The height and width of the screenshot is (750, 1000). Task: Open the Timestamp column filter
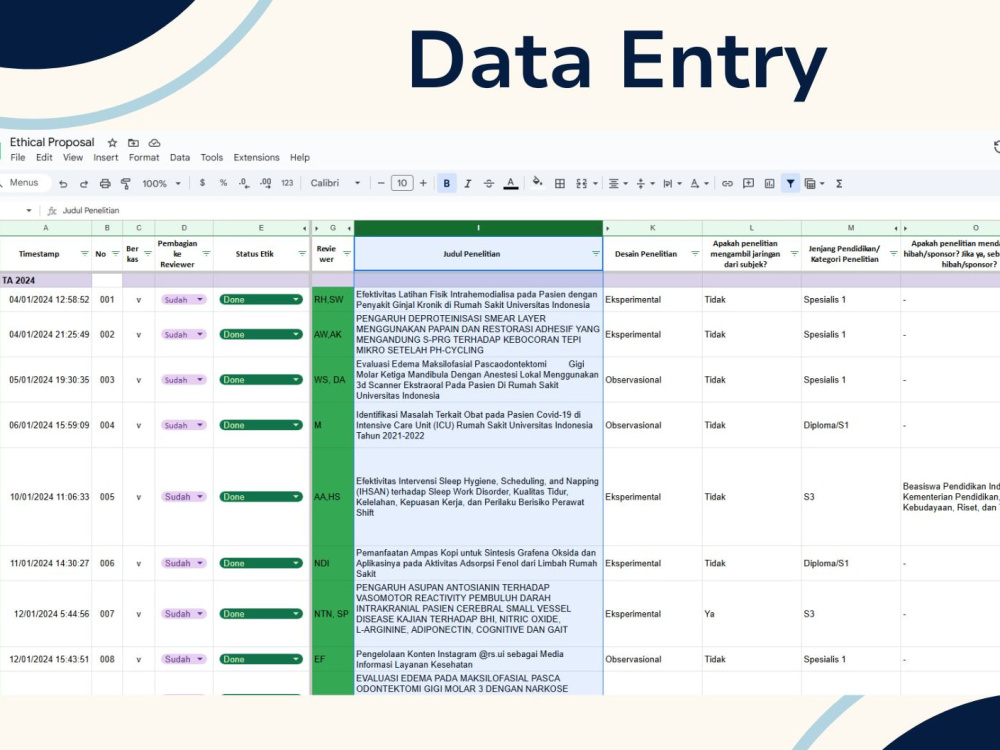(x=84, y=254)
